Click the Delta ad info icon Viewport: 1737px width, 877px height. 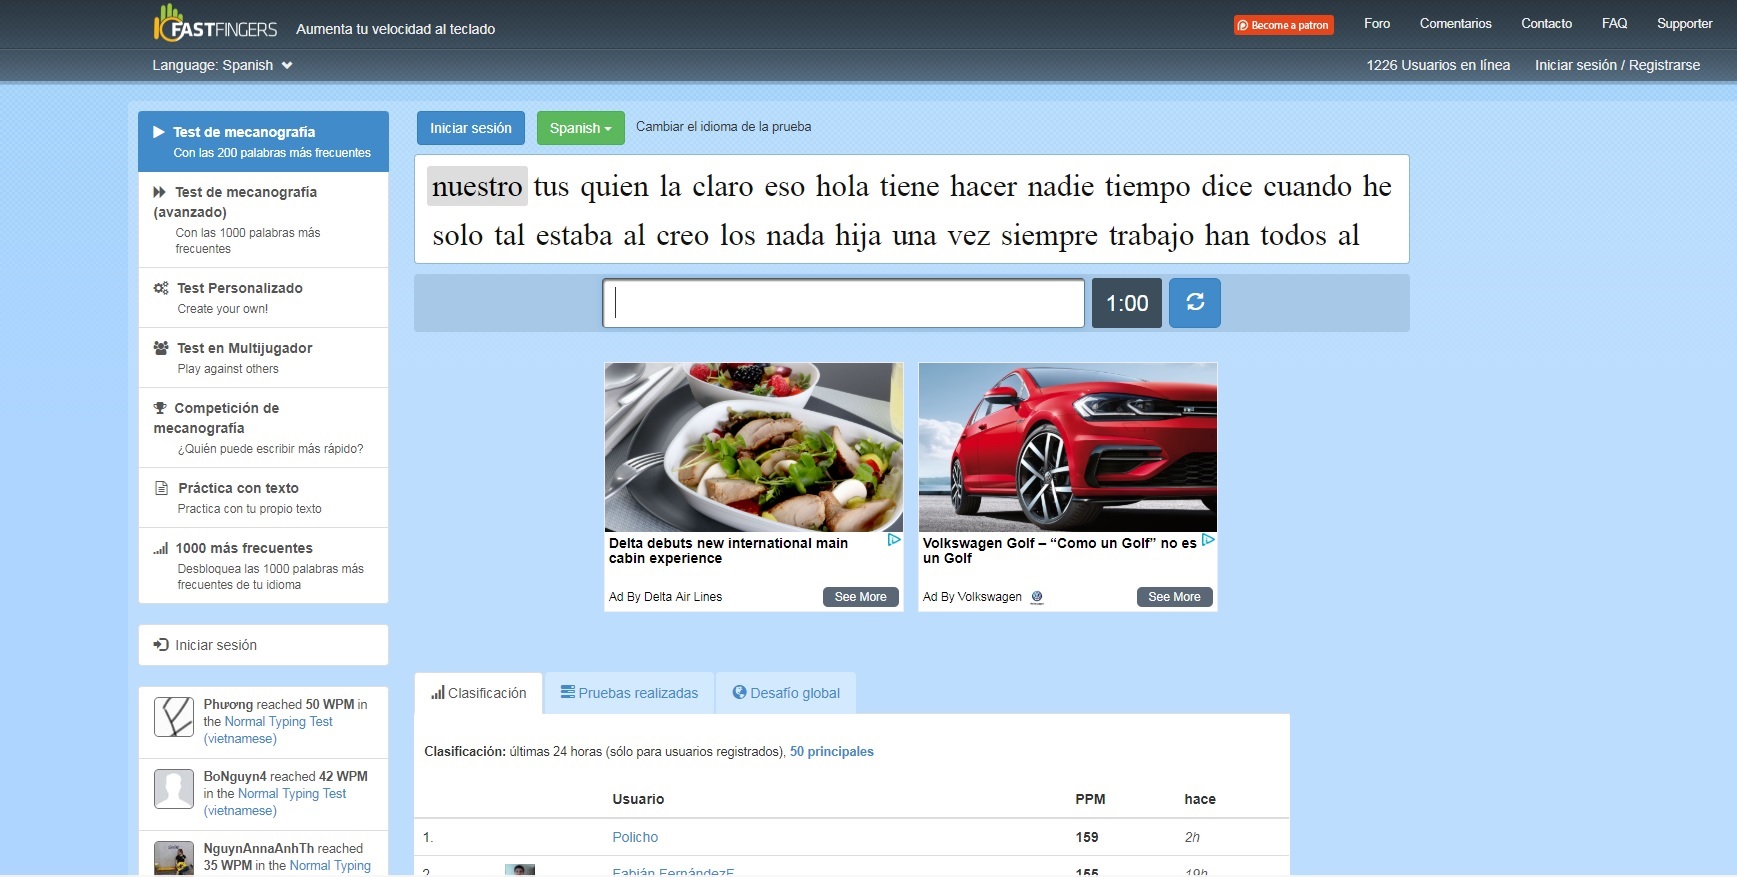pos(894,540)
